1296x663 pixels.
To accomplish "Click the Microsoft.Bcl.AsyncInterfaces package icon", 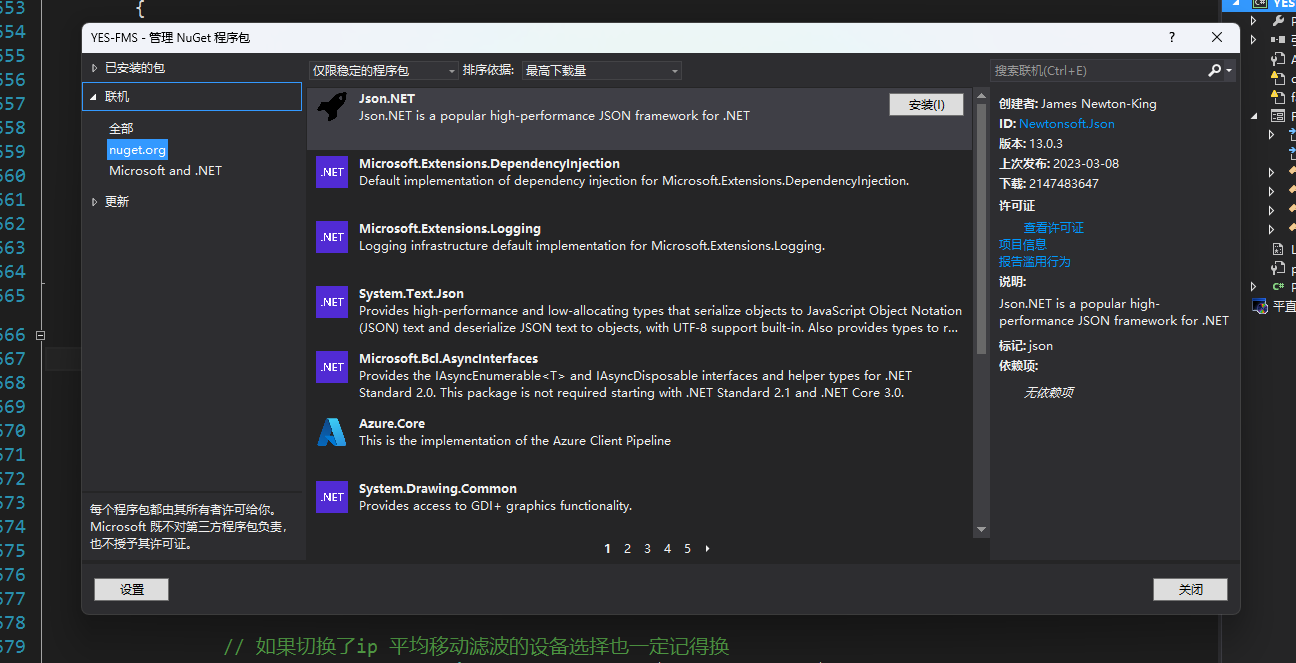I will (x=331, y=367).
